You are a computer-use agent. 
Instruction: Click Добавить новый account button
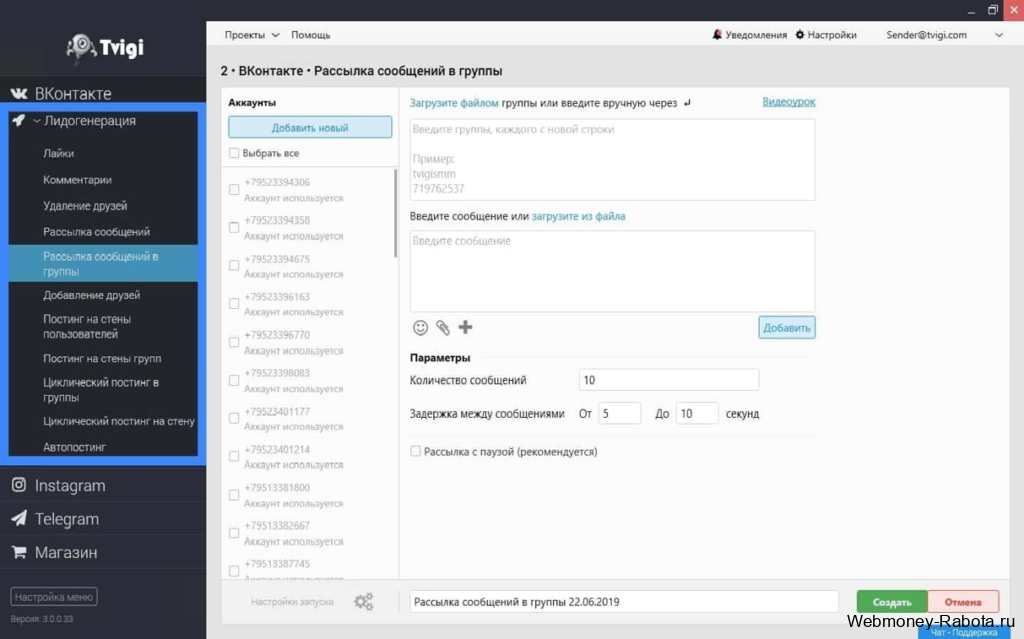click(x=310, y=127)
